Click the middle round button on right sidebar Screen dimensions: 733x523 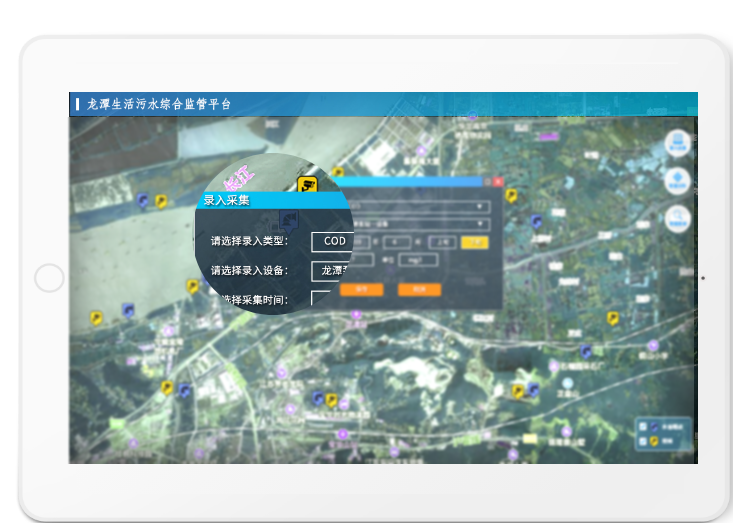678,181
